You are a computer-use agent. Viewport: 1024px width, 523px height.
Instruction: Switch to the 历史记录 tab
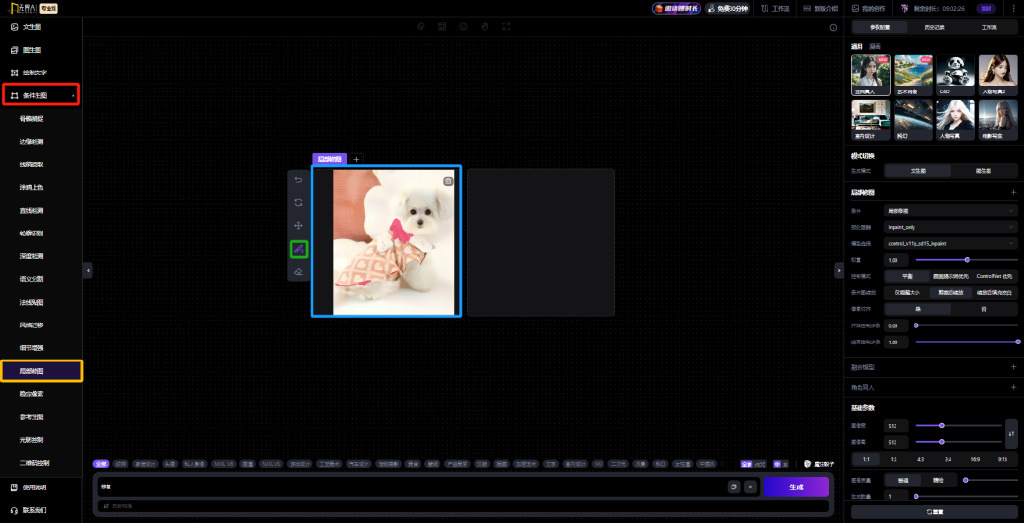pyautogui.click(x=935, y=27)
